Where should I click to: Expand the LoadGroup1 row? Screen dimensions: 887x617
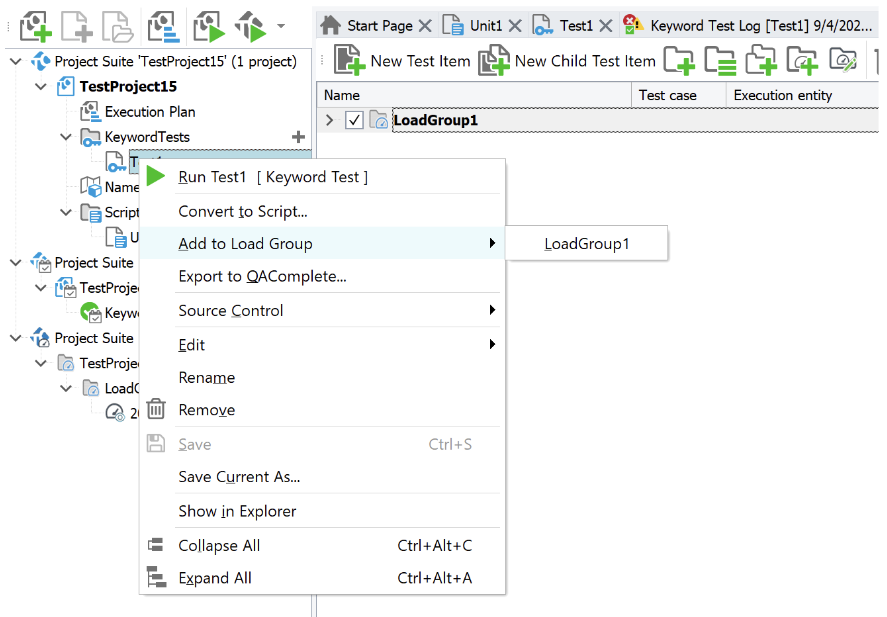331,121
